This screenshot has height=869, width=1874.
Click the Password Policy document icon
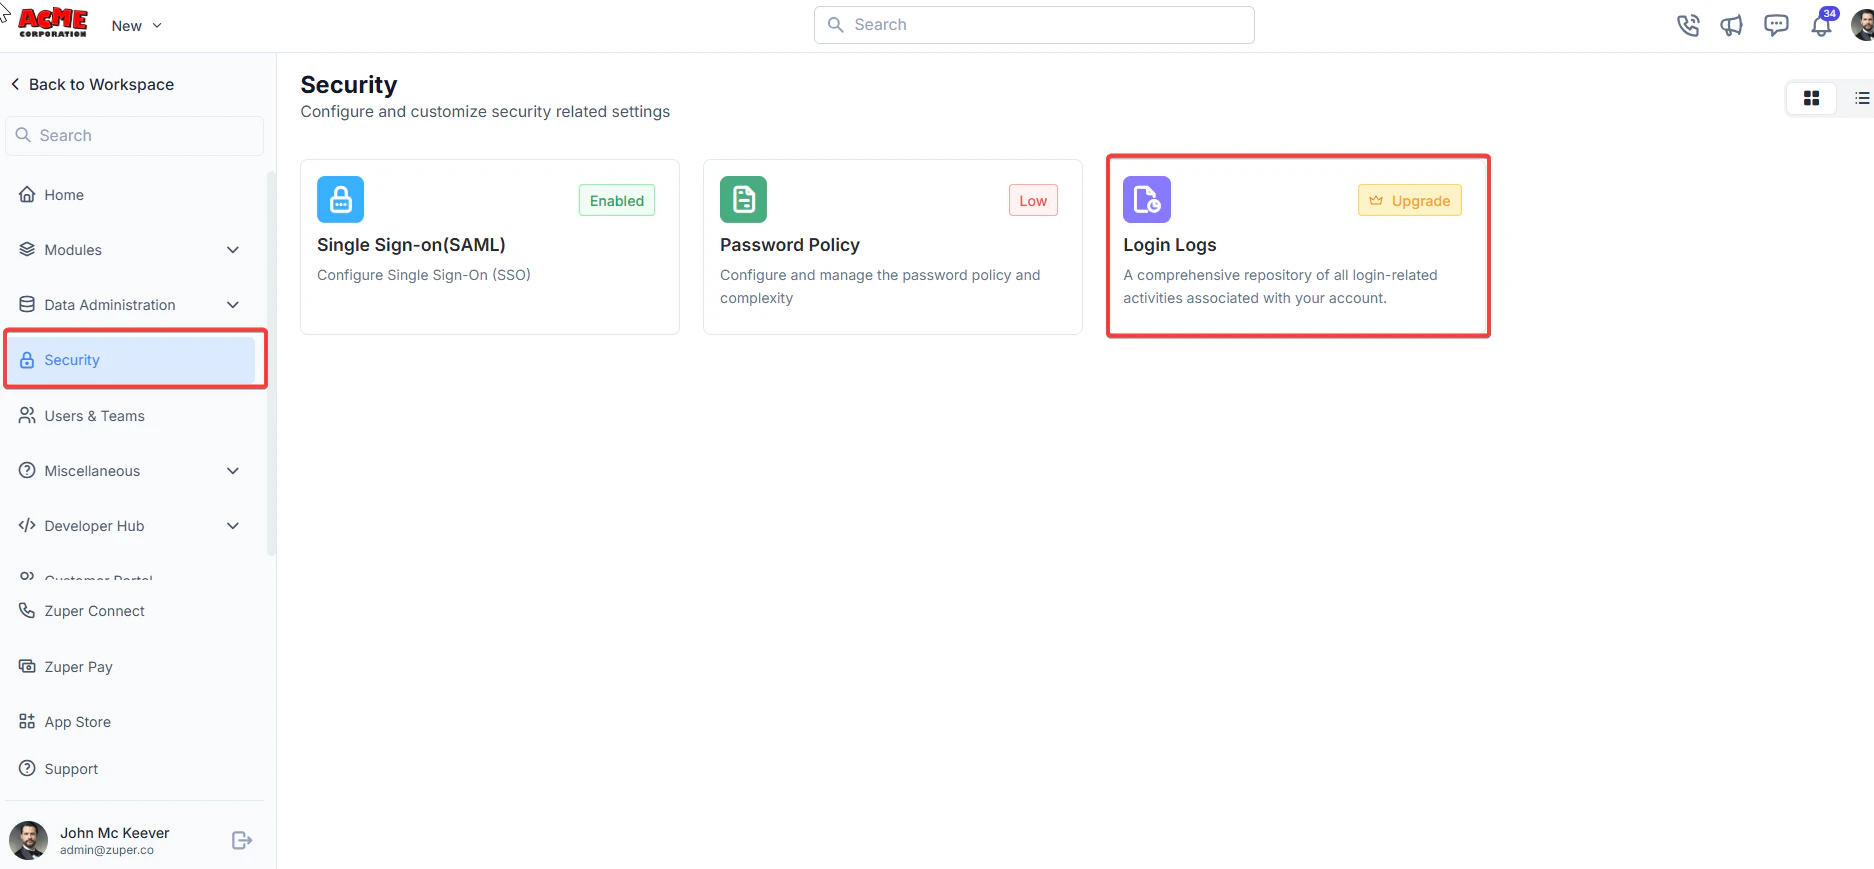[x=743, y=199]
